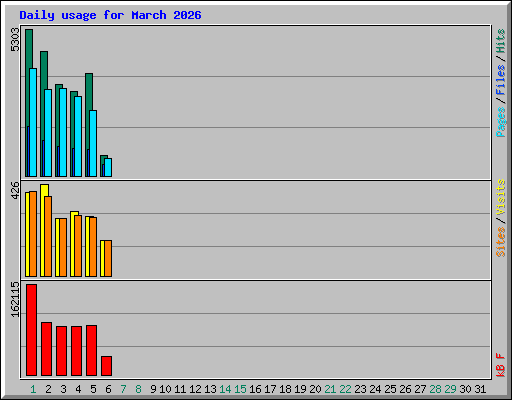Click day 10 on the x-axis

coord(165,389)
